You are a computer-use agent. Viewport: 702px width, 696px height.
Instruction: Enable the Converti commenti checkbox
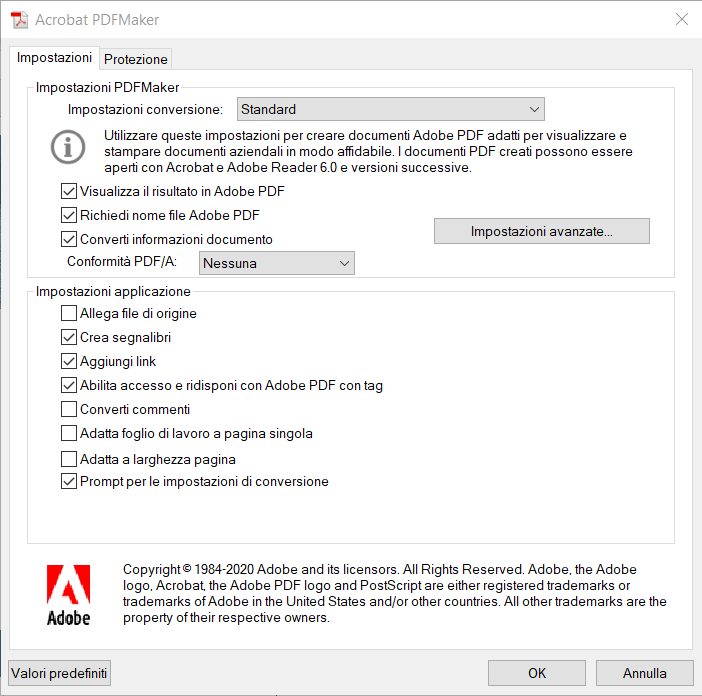(x=69, y=409)
